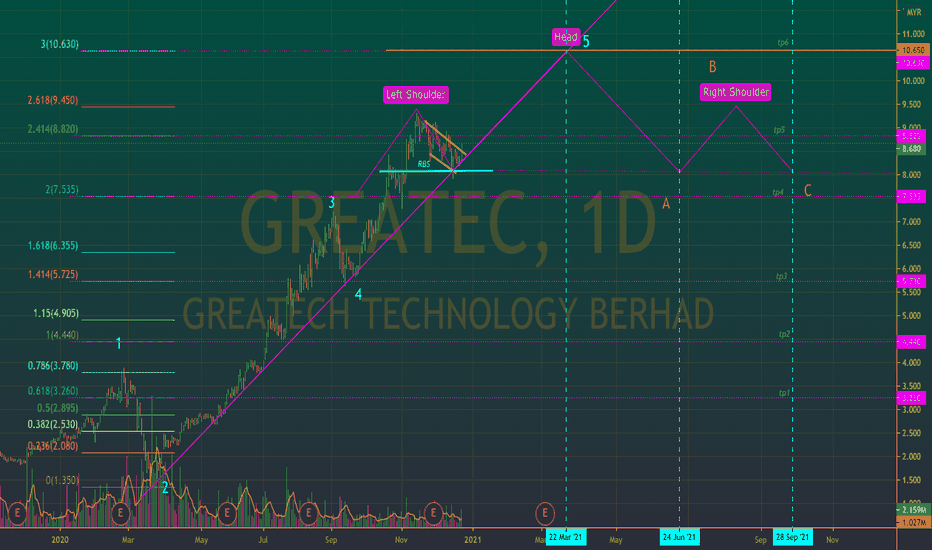Select the 0.382(2.530) Fibonacci level text
This screenshot has height=550, width=932.
pos(52,424)
